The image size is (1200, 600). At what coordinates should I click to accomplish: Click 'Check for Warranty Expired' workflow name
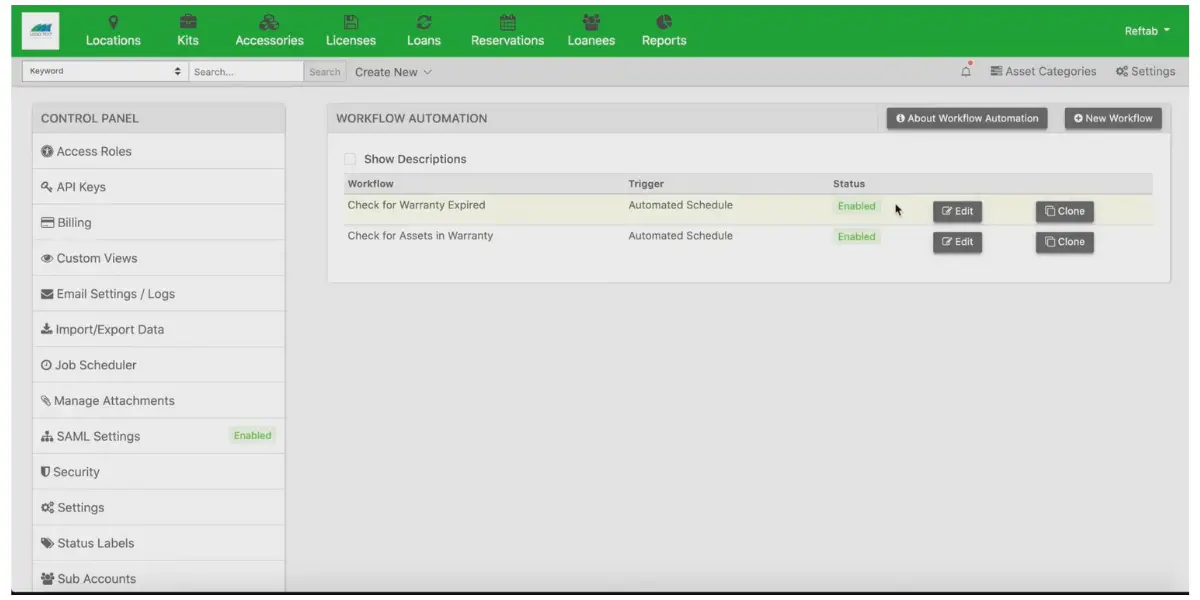coord(416,205)
